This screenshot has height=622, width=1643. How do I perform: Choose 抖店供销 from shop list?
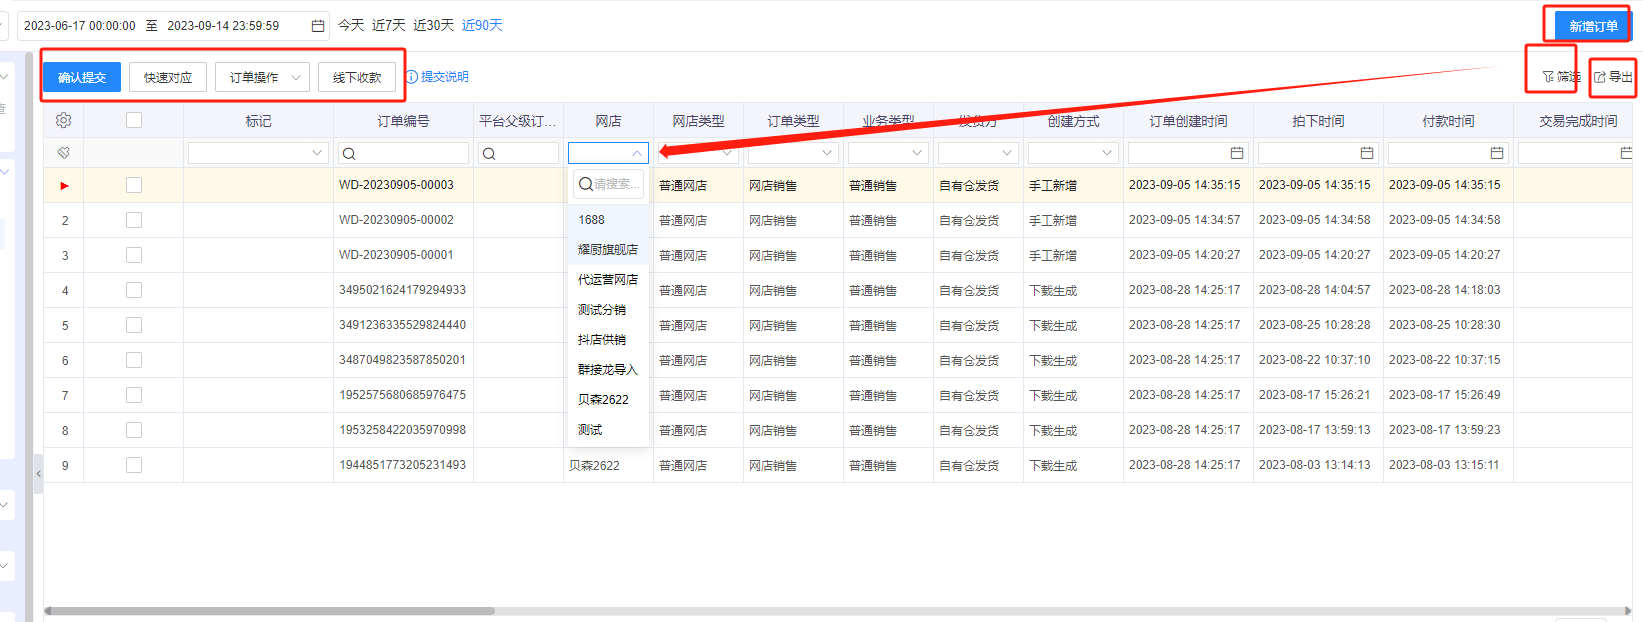coord(602,340)
